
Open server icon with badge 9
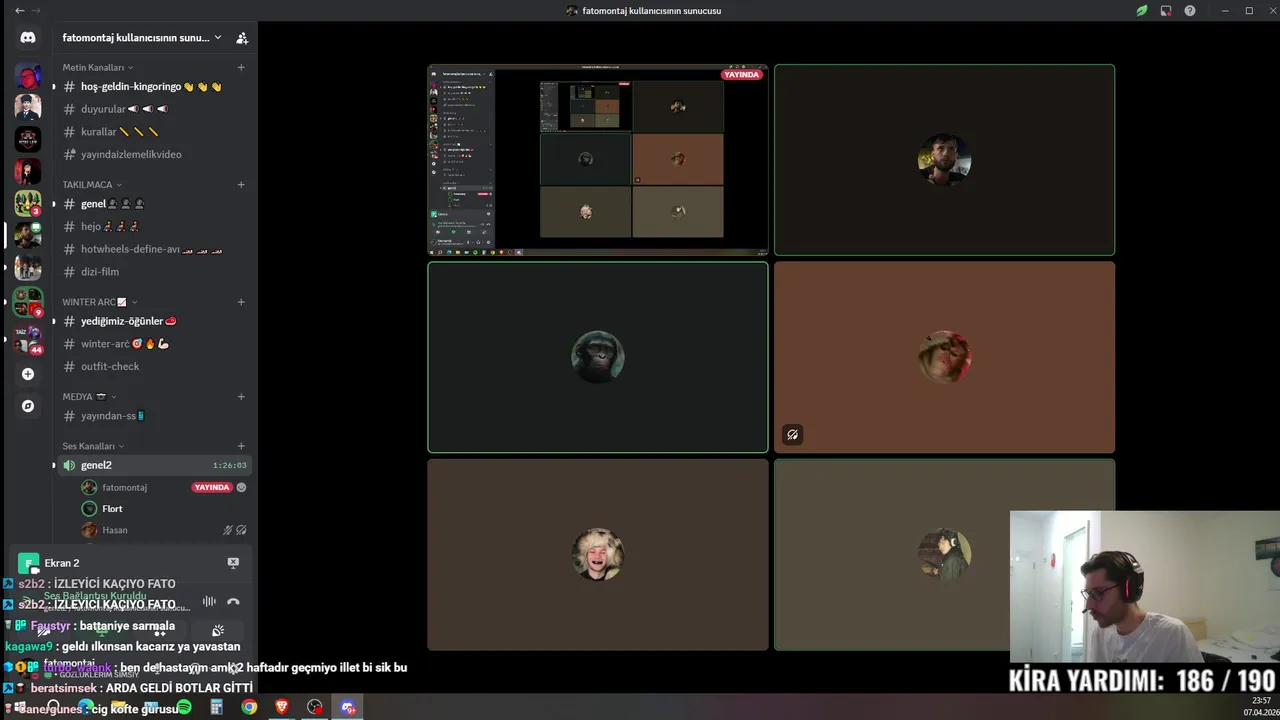point(28,303)
